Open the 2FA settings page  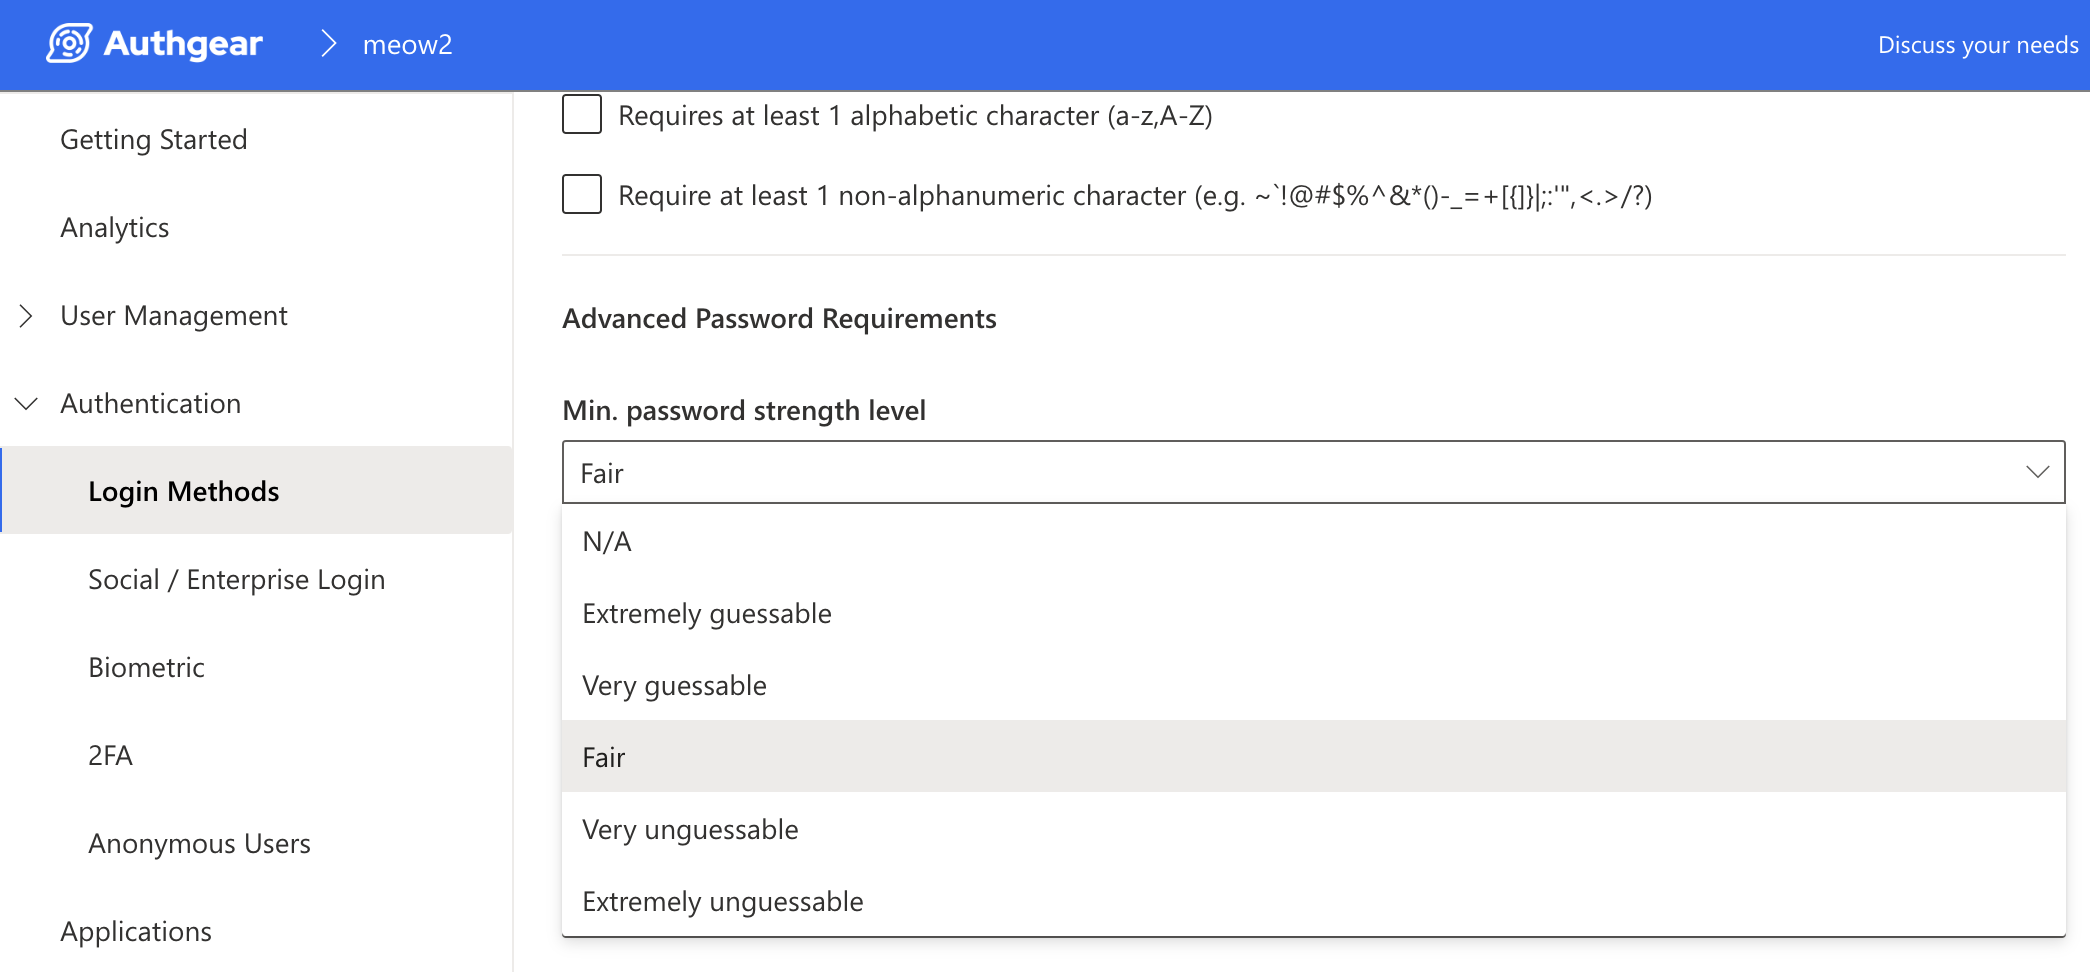(110, 756)
